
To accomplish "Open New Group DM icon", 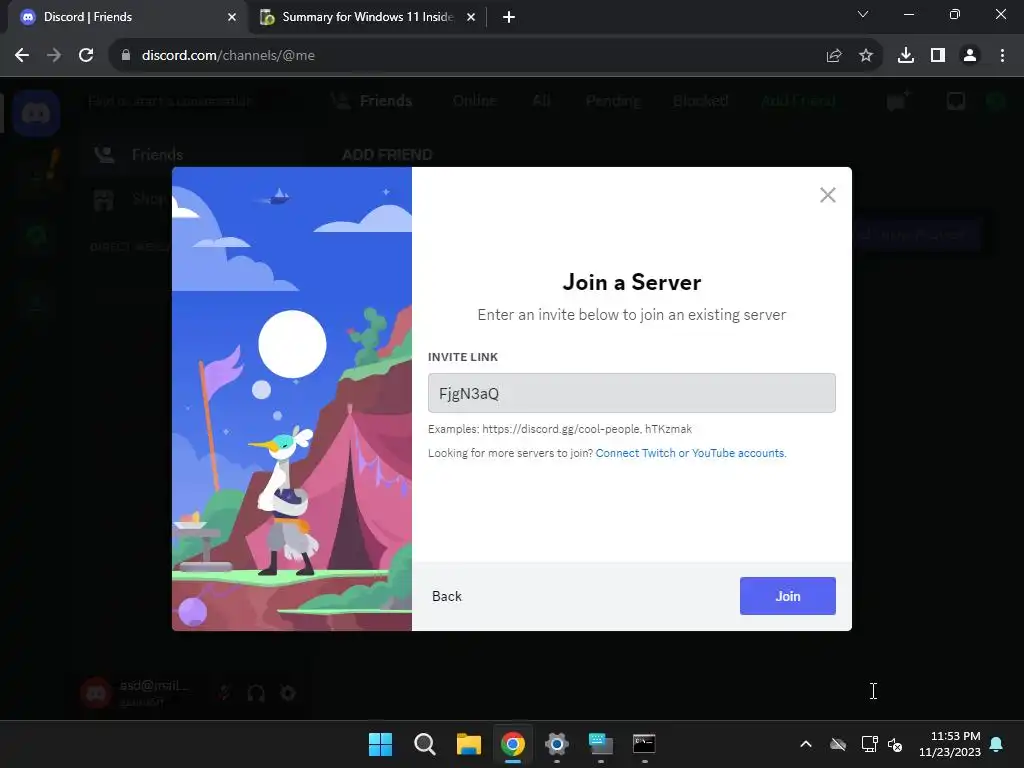I will 897,101.
